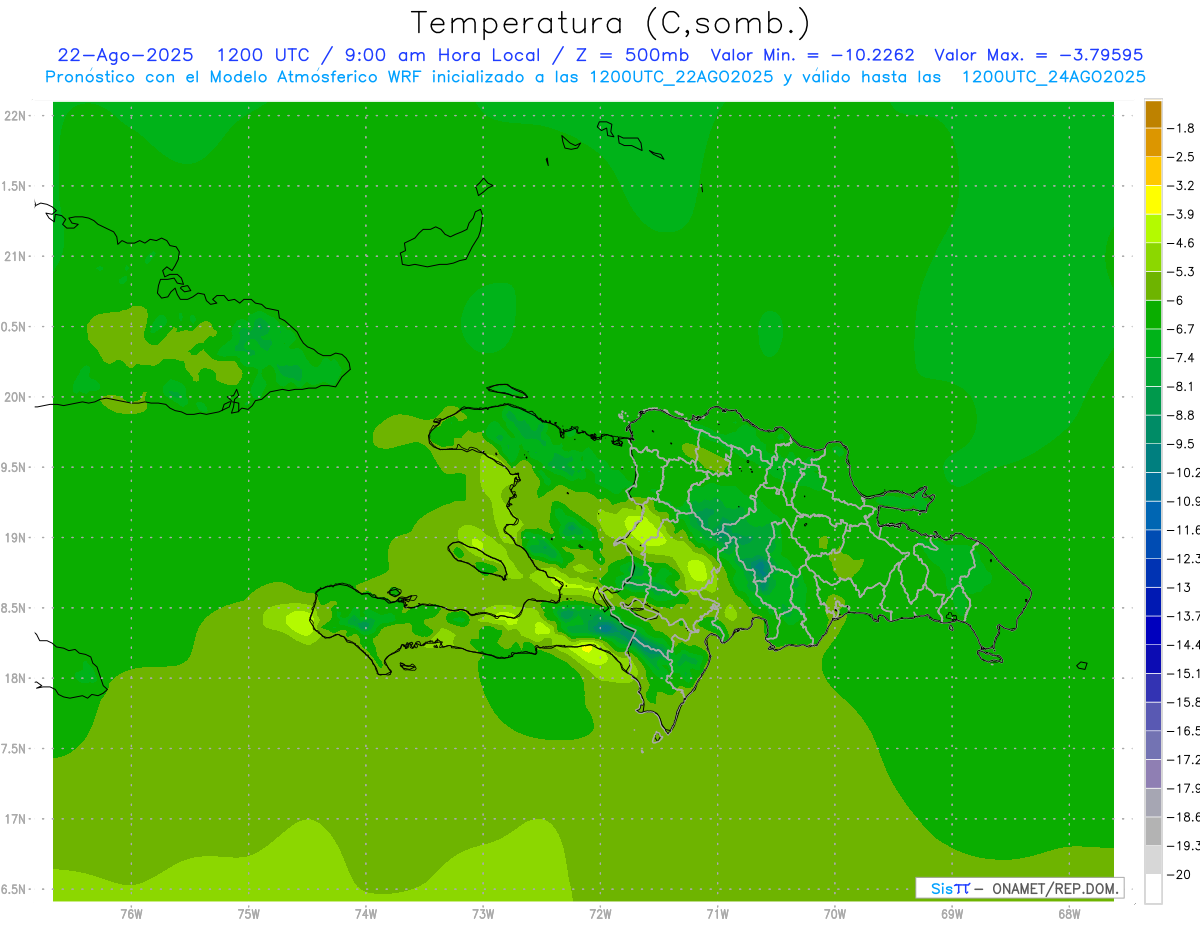Click 'Valor Min. = -10.2262' text

pyautogui.click(x=812, y=55)
